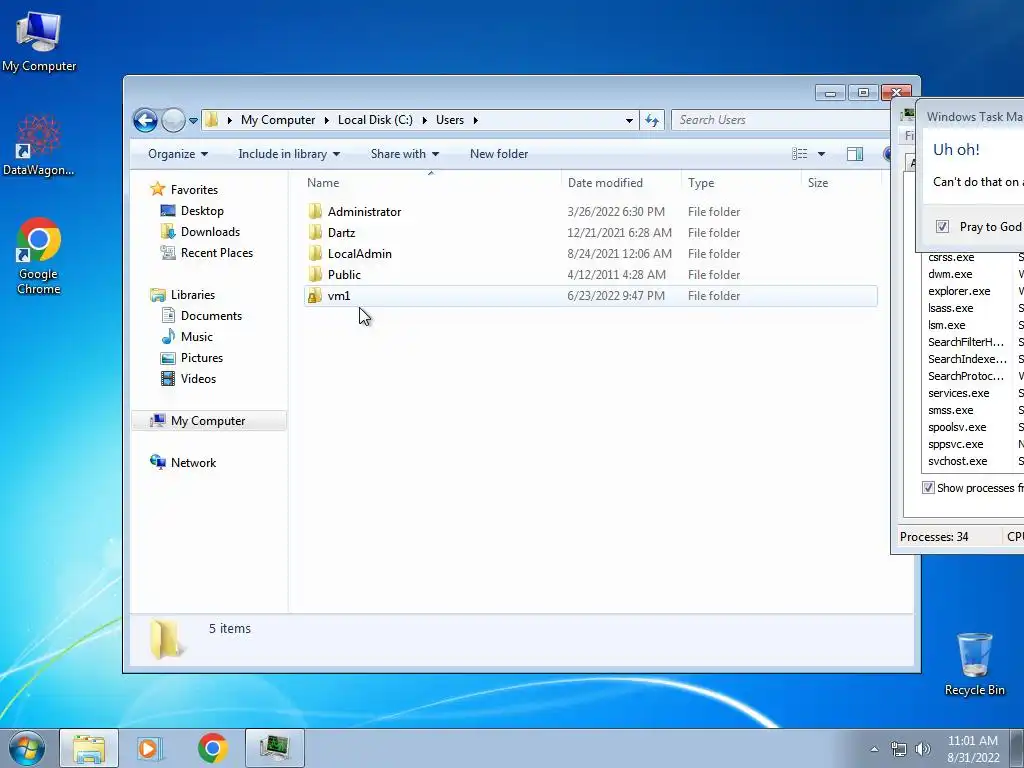Select explorer.exe in Task Manager
Screen dimensions: 1024x768
(959, 291)
